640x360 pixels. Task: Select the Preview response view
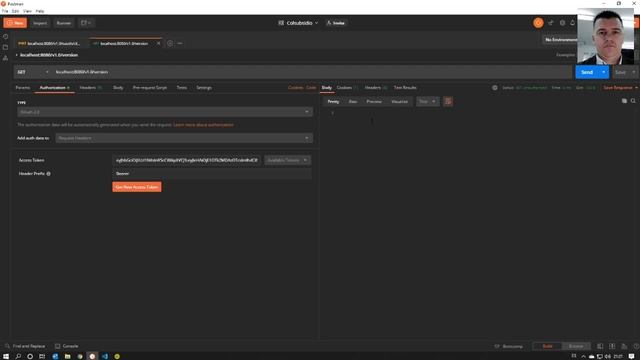pyautogui.click(x=374, y=101)
